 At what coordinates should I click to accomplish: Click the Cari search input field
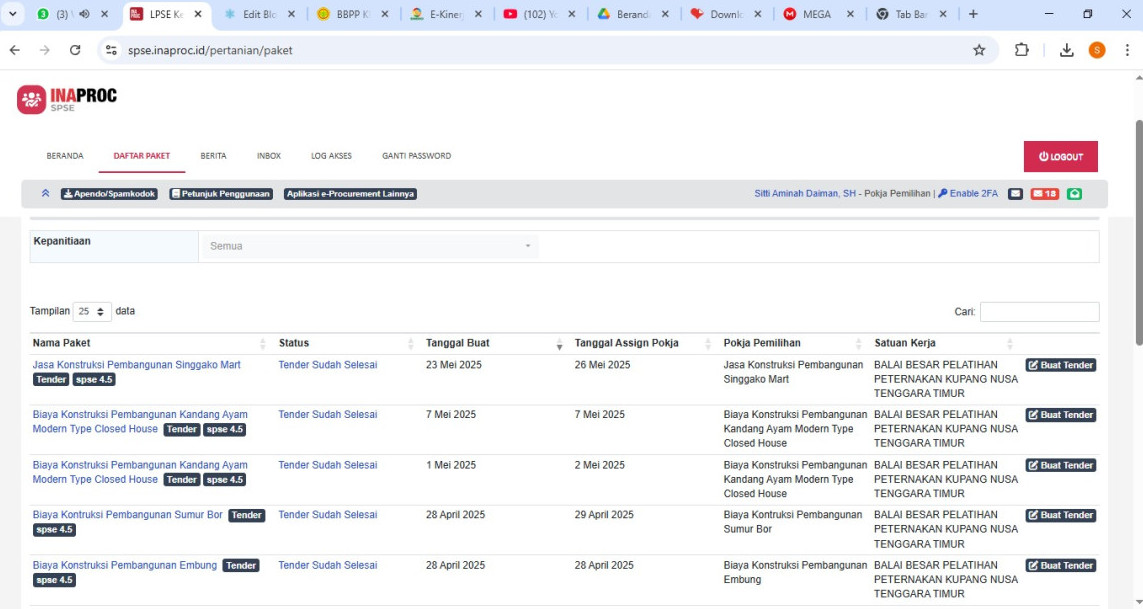click(x=1039, y=312)
